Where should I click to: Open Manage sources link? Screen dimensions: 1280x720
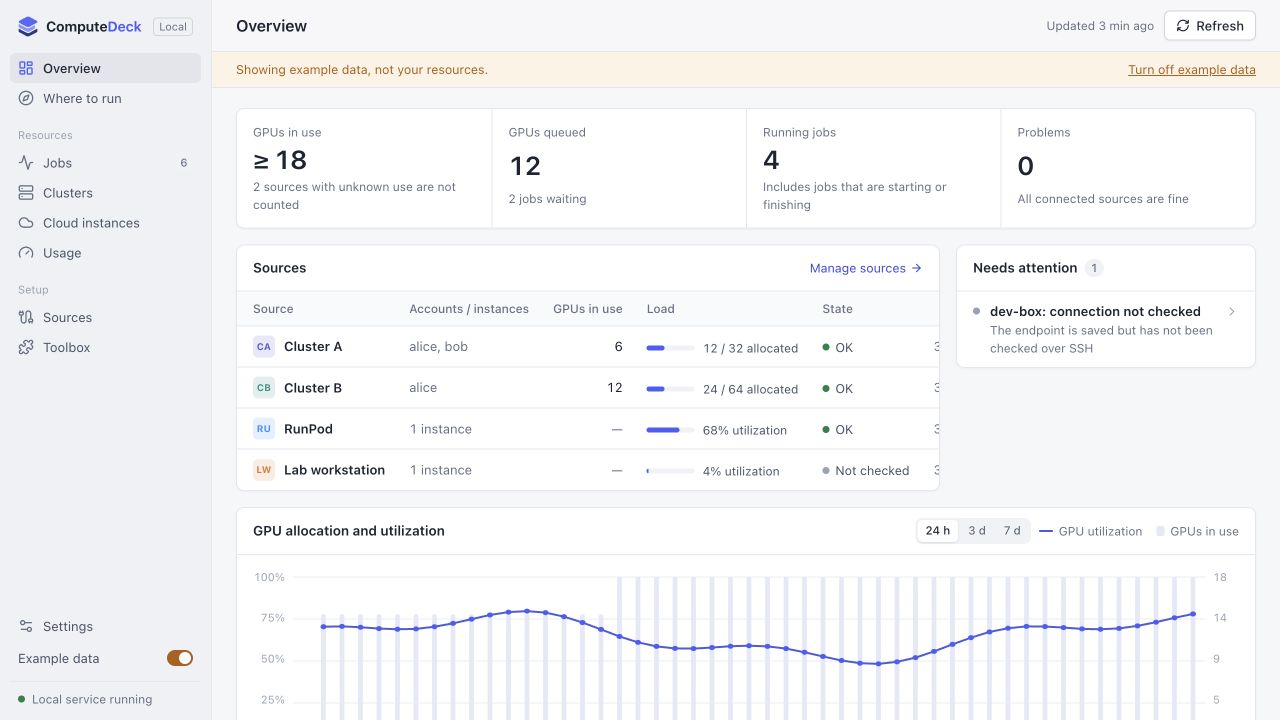pos(866,268)
